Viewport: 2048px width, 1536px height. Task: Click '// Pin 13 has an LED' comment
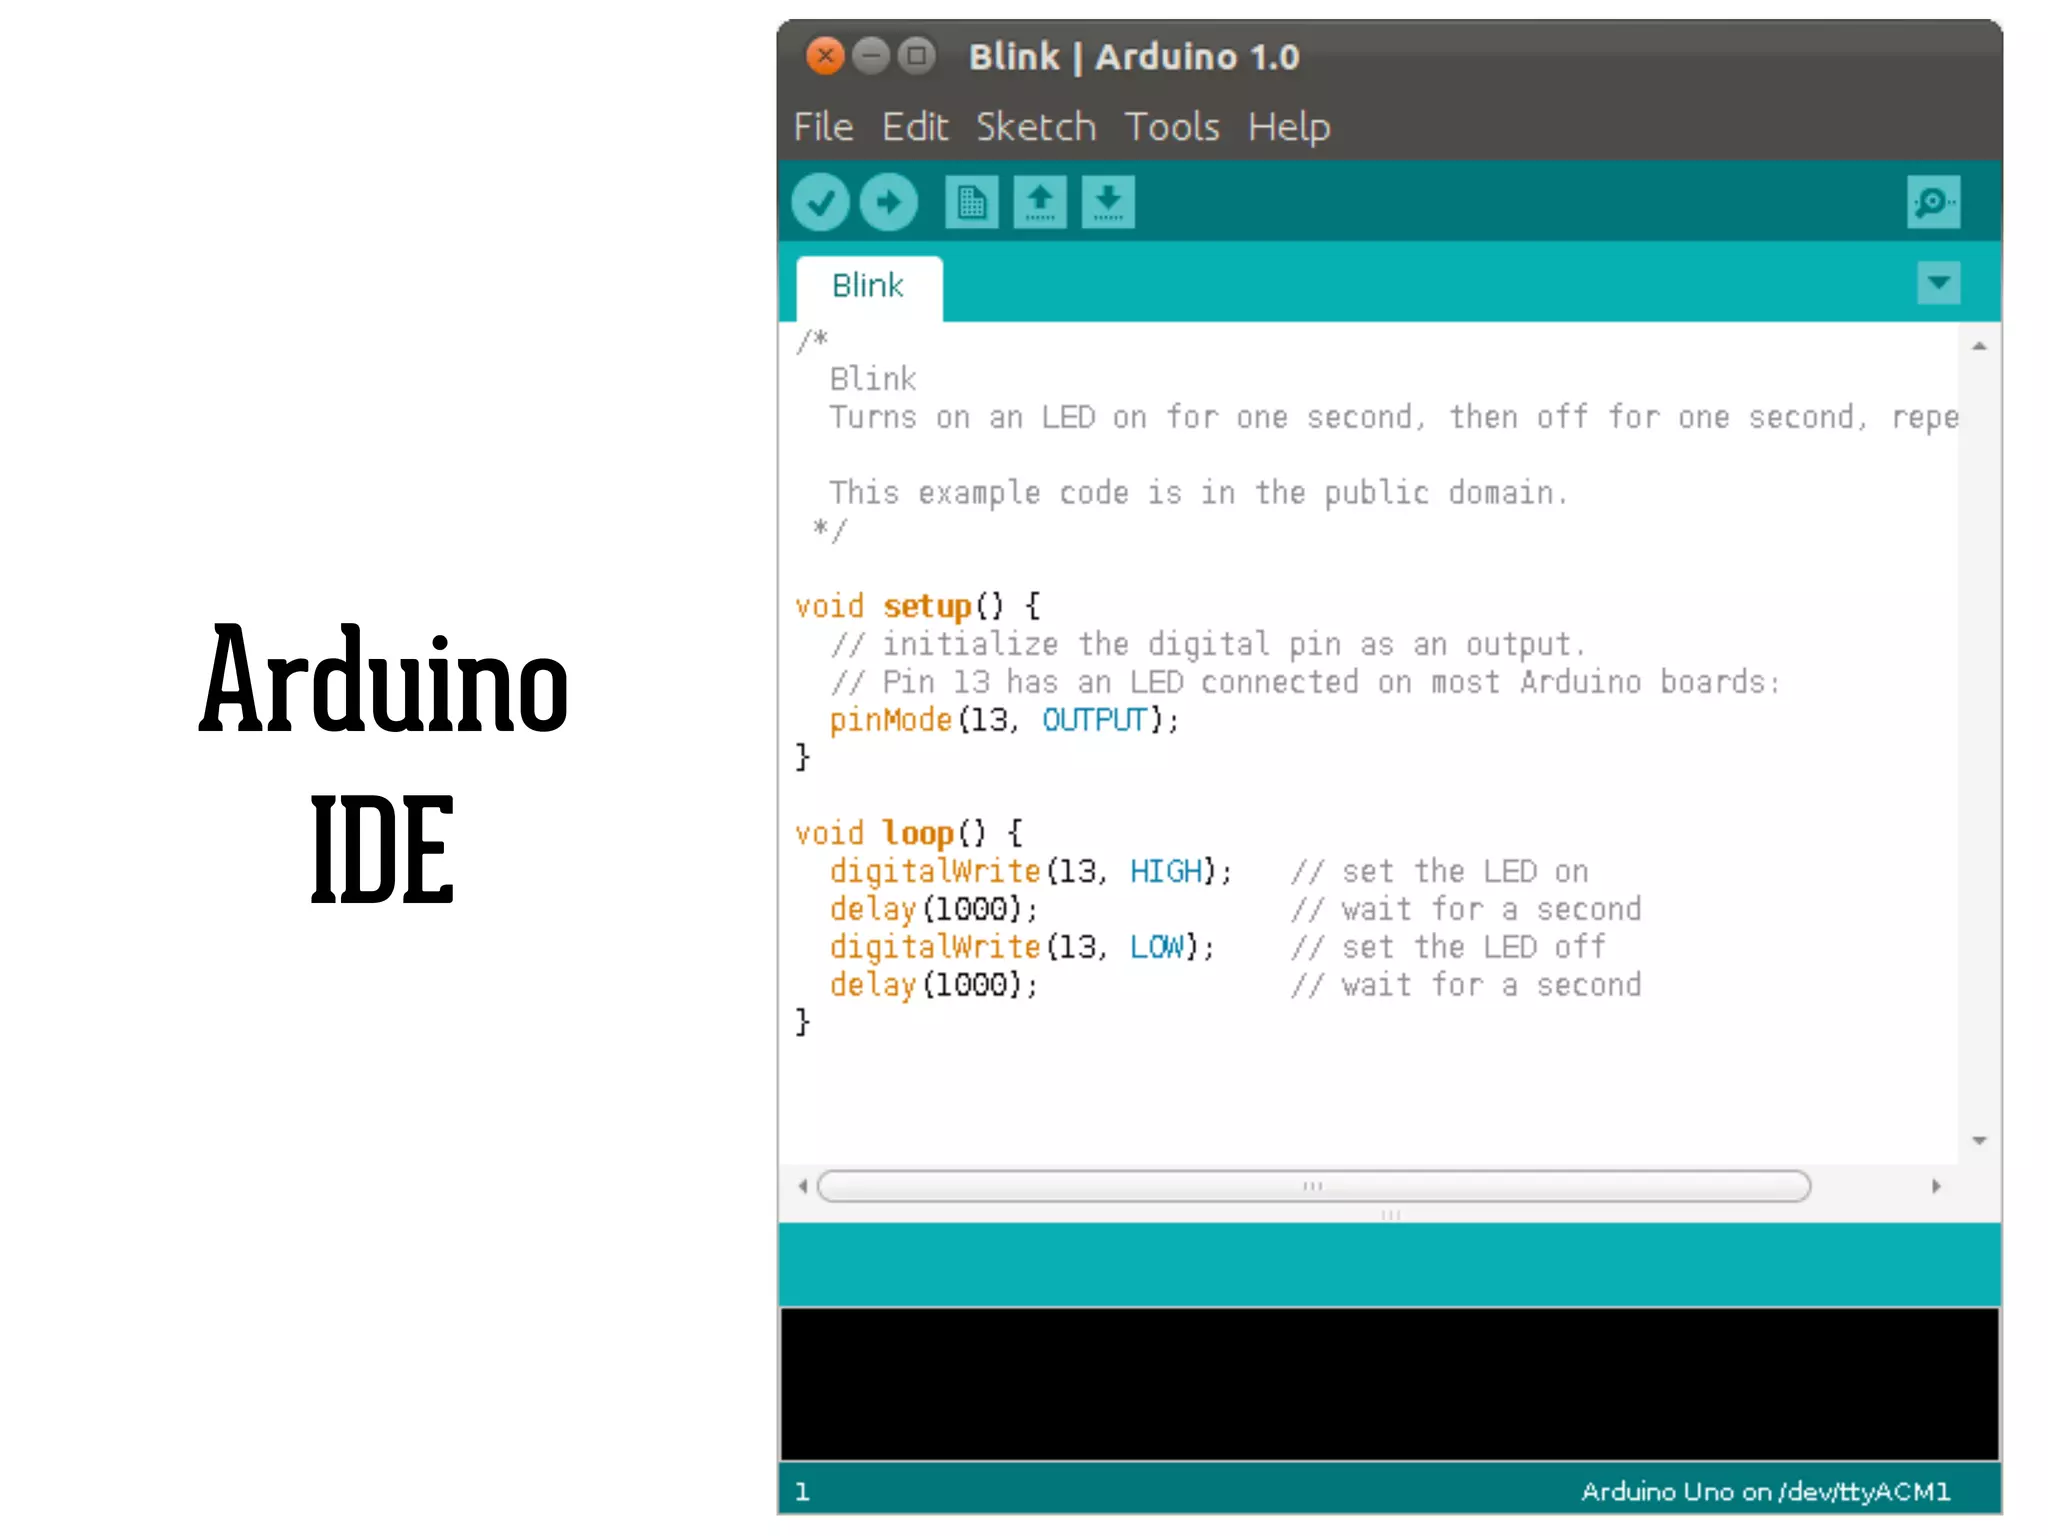click(1305, 682)
